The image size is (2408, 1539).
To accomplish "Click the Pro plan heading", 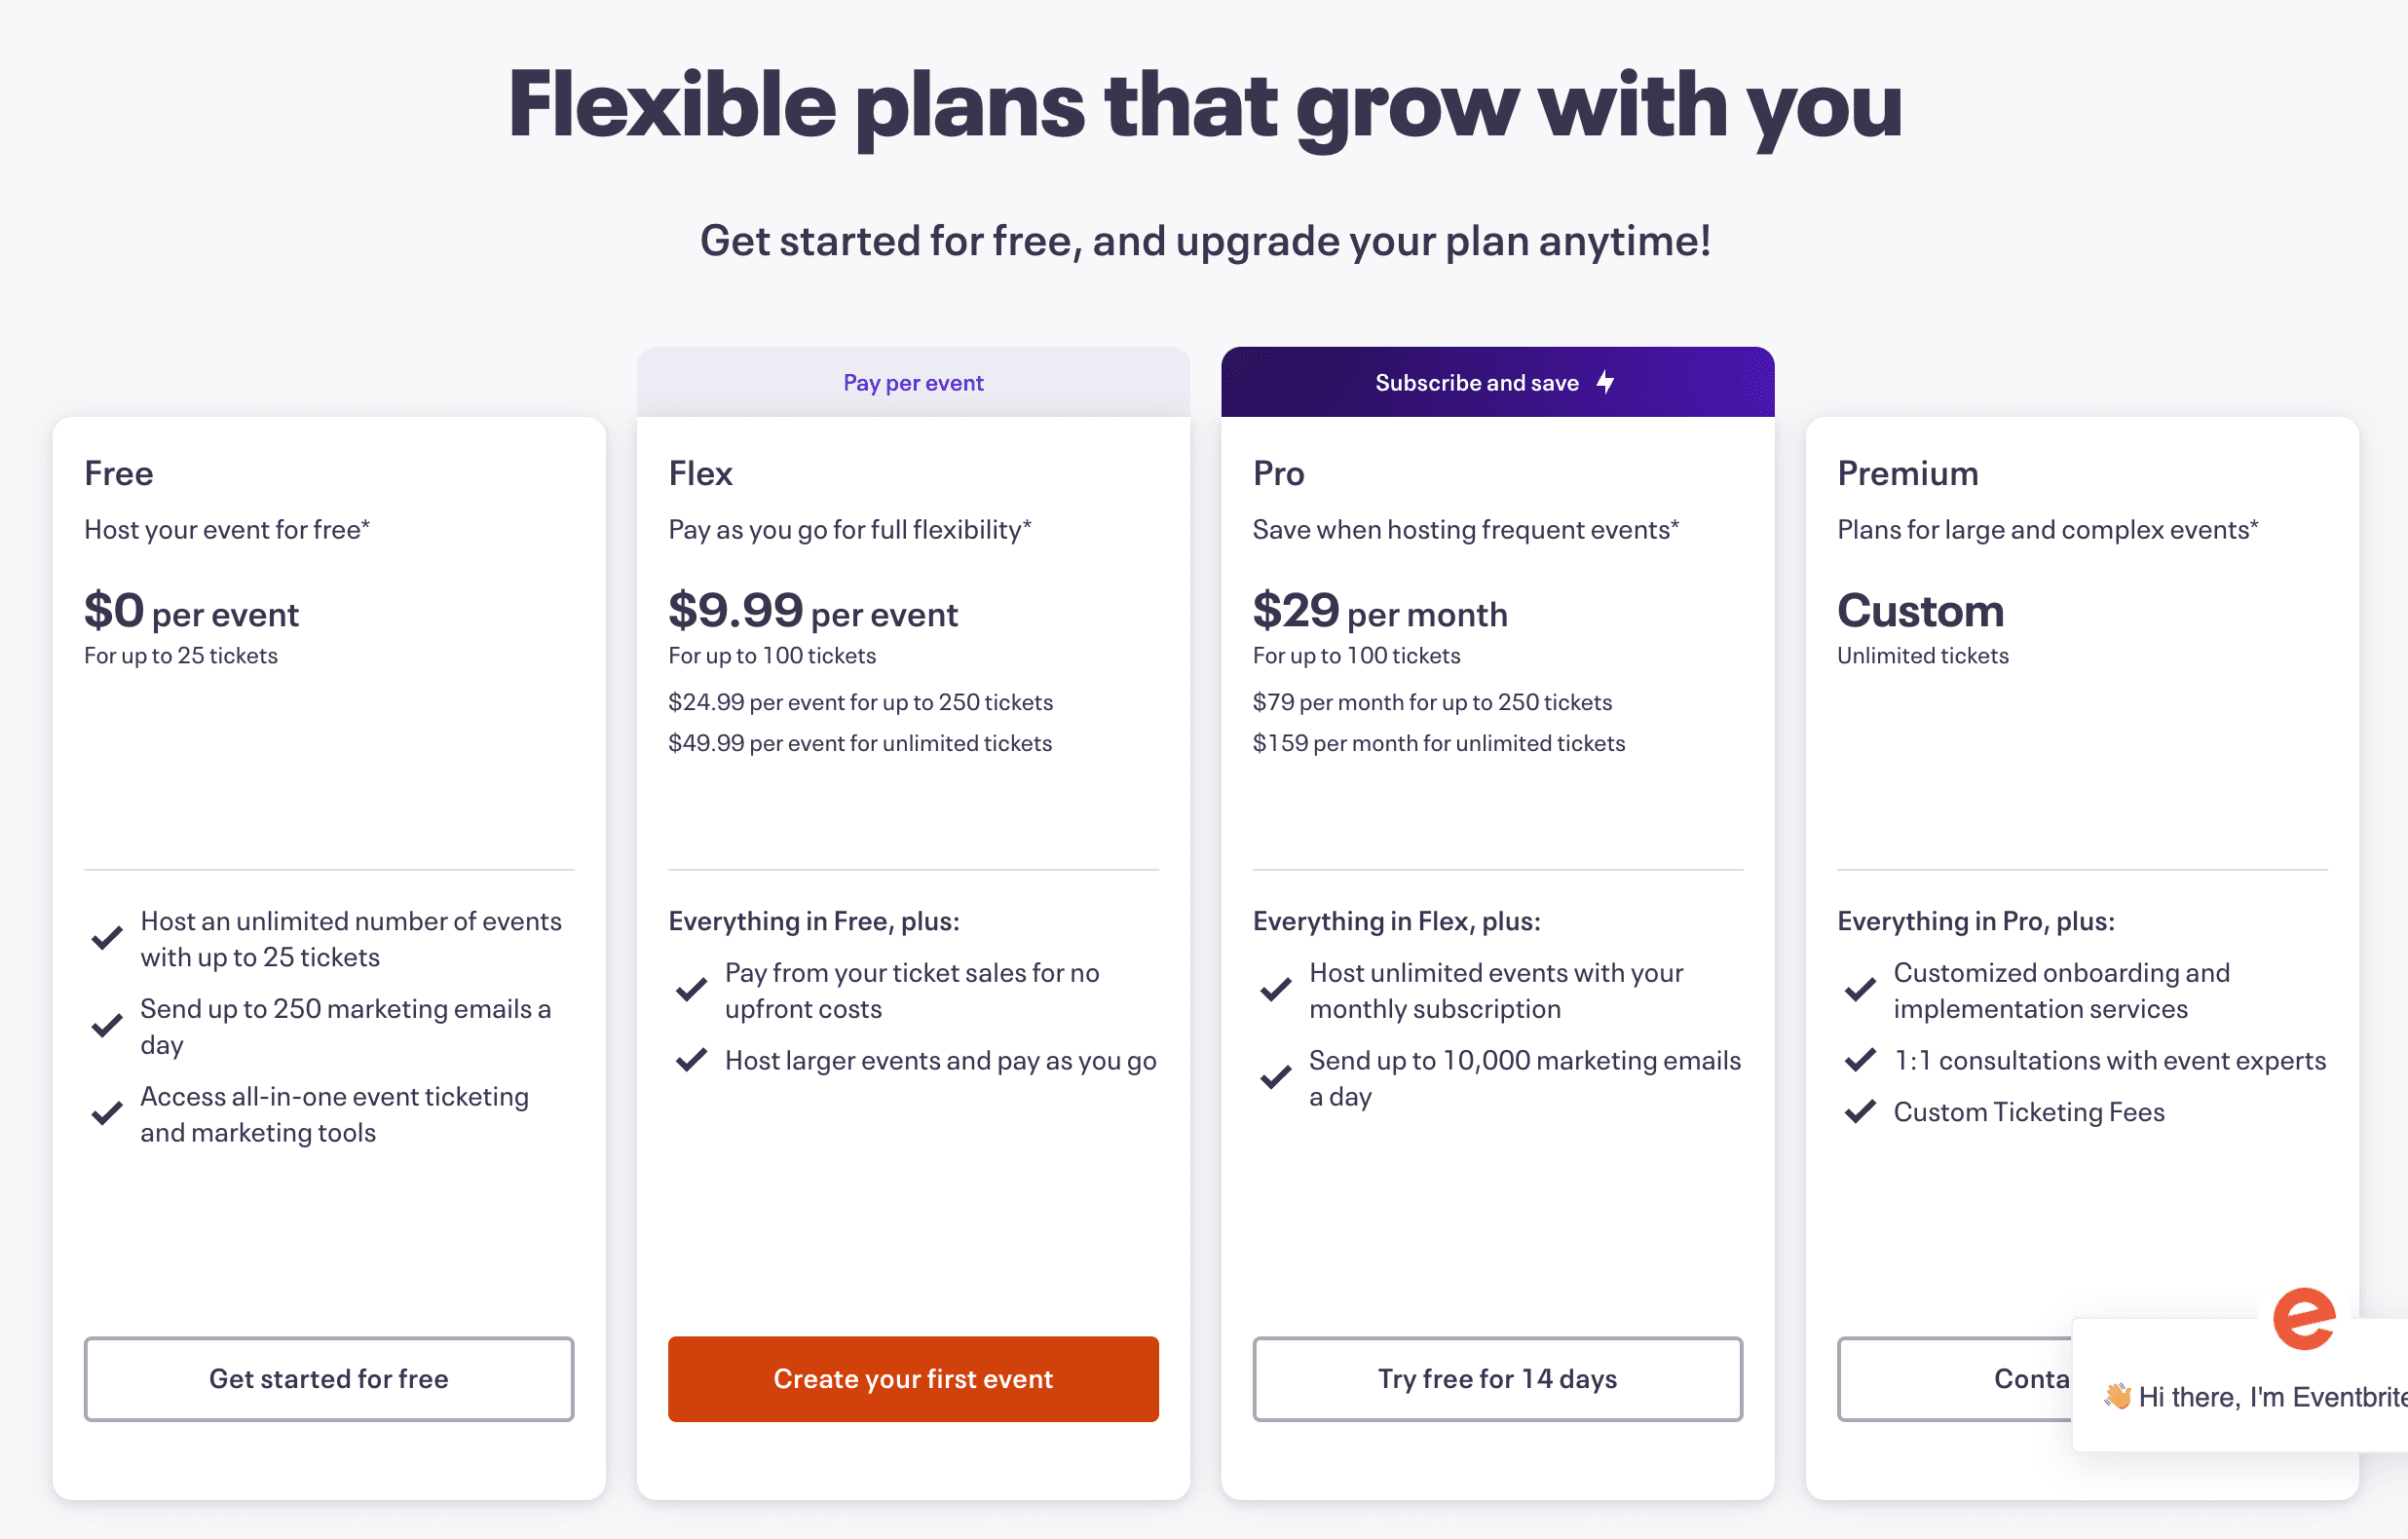I will pyautogui.click(x=1278, y=473).
